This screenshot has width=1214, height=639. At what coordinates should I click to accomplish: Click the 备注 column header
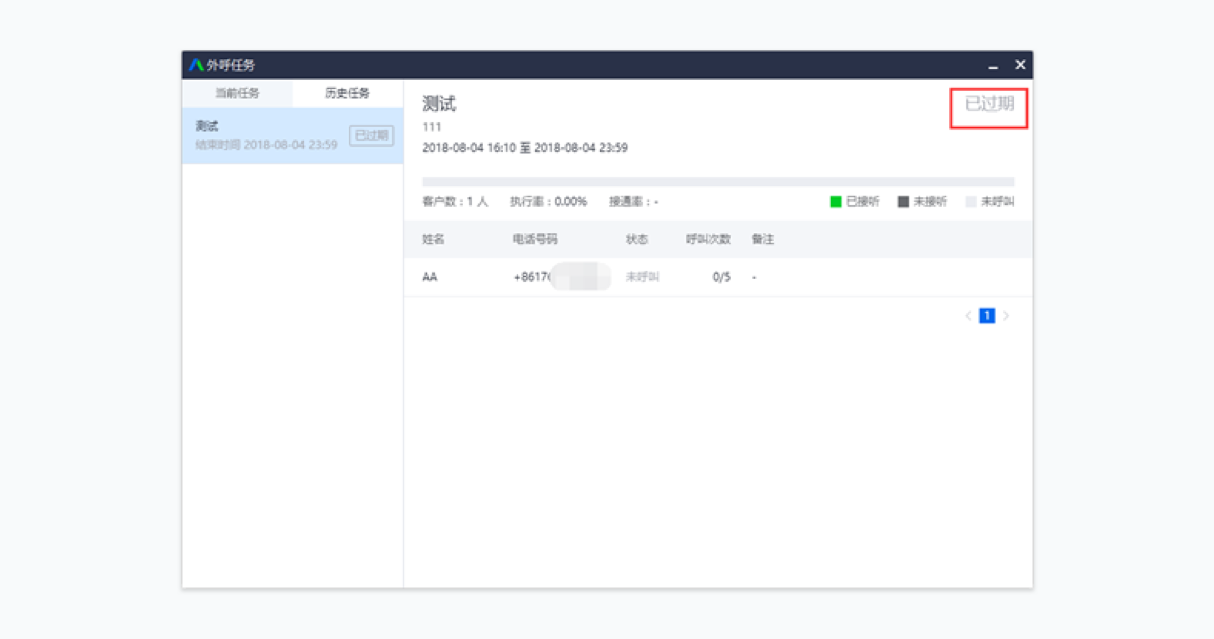click(x=762, y=240)
